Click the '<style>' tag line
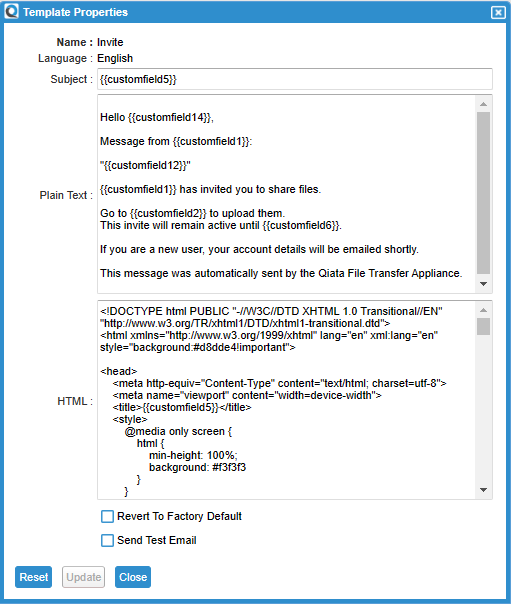This screenshot has height=604, width=511. point(130,419)
